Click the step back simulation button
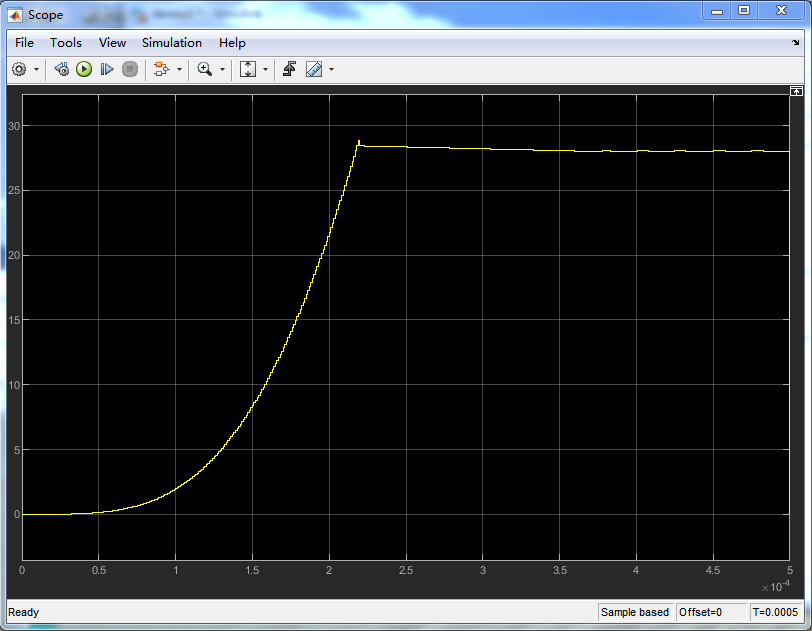The height and width of the screenshot is (631, 812). 61,69
